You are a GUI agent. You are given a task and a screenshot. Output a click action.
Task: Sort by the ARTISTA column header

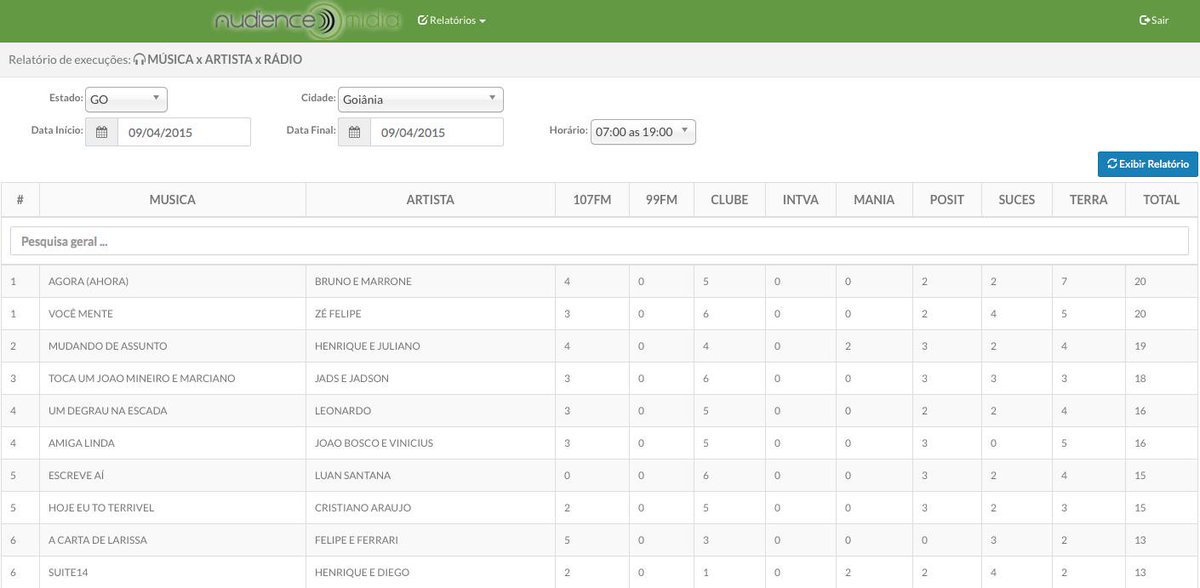click(430, 200)
